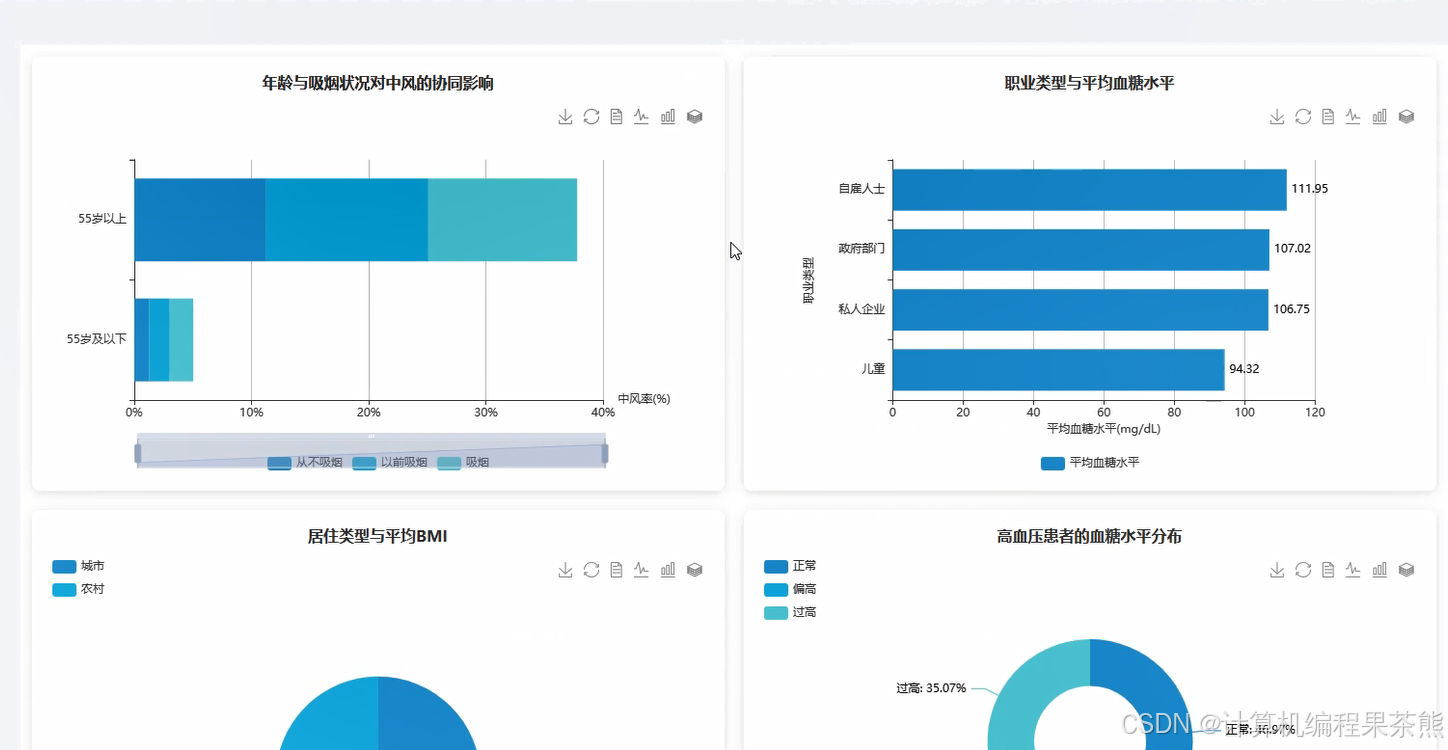1448x750 pixels.
Task: Click the 55岁及以下 axis label
Action: coord(97,340)
